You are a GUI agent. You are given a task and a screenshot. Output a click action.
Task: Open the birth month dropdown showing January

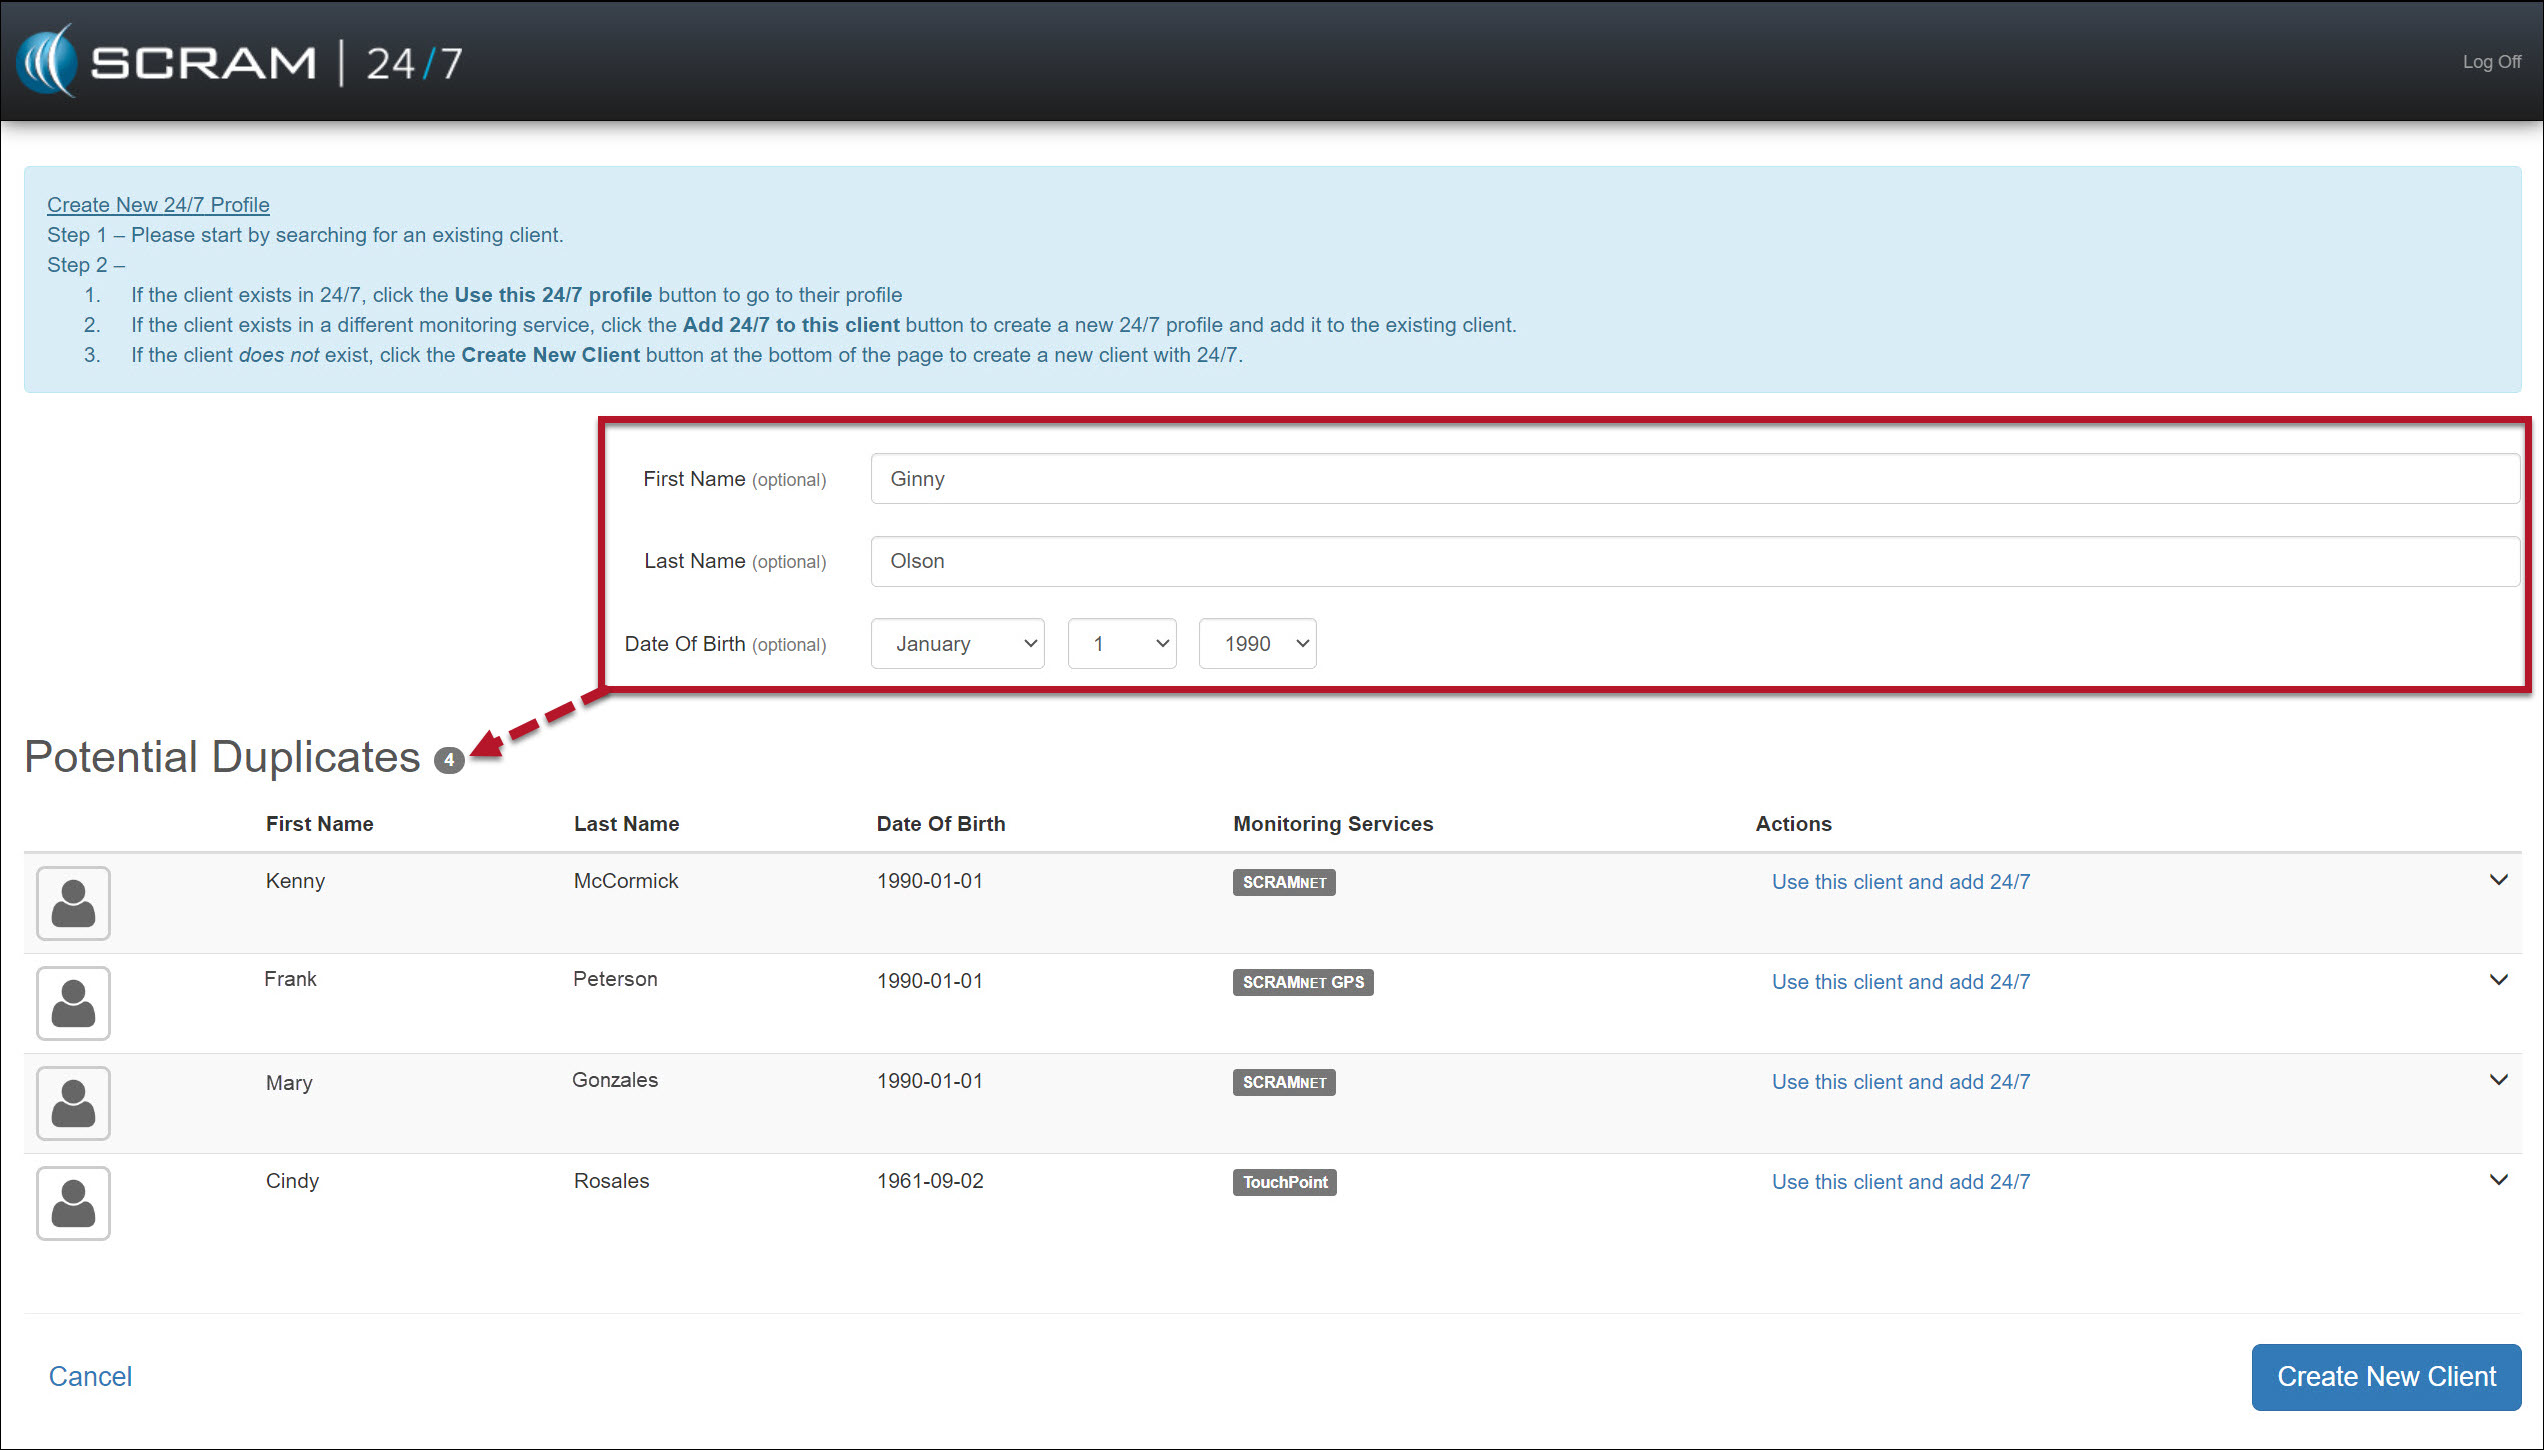[957, 644]
